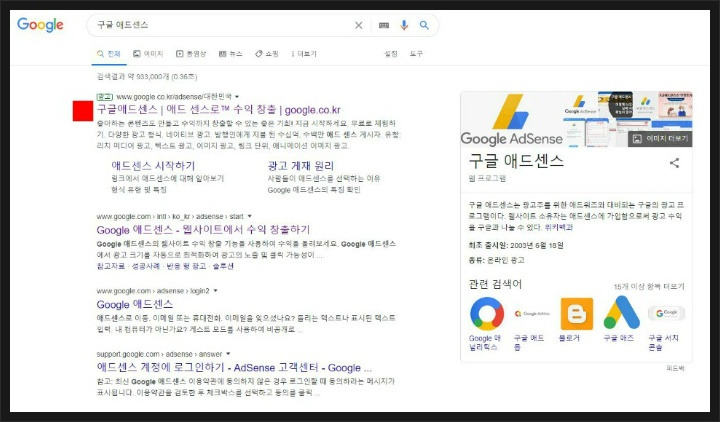Screen dimensions: 720x422
Task: Open ad result 구글애드센스 | 애드 센스로 수익 창출
Action: tap(219, 110)
